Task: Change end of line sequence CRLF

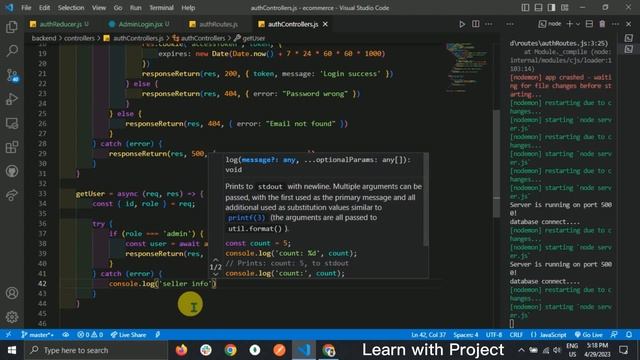Action: pyautogui.click(x=516, y=335)
